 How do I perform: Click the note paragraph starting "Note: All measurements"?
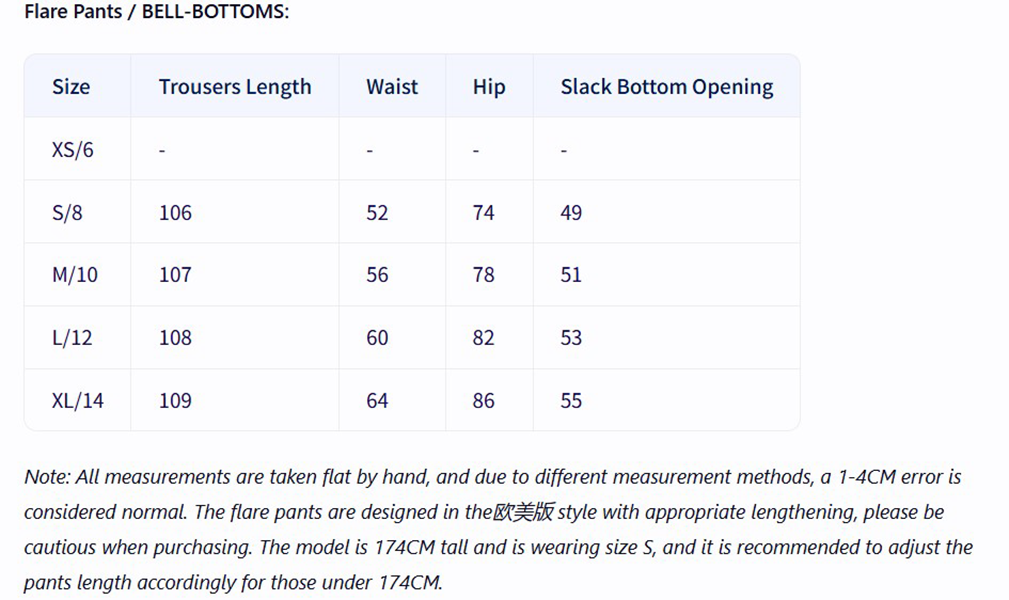tap(492, 478)
